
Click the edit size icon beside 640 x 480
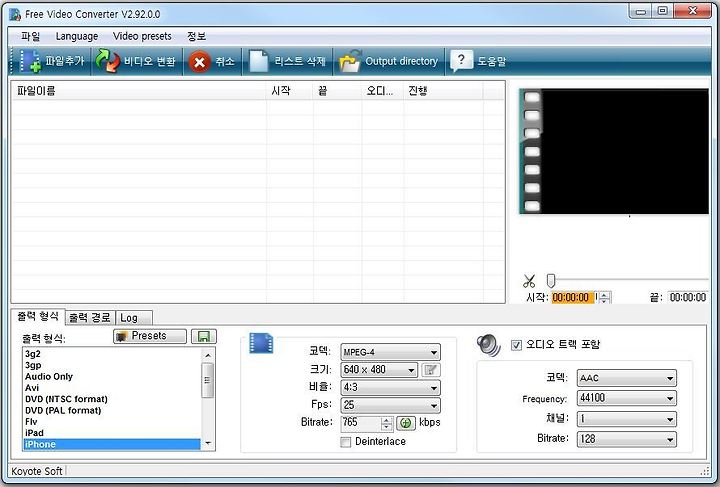(431, 370)
